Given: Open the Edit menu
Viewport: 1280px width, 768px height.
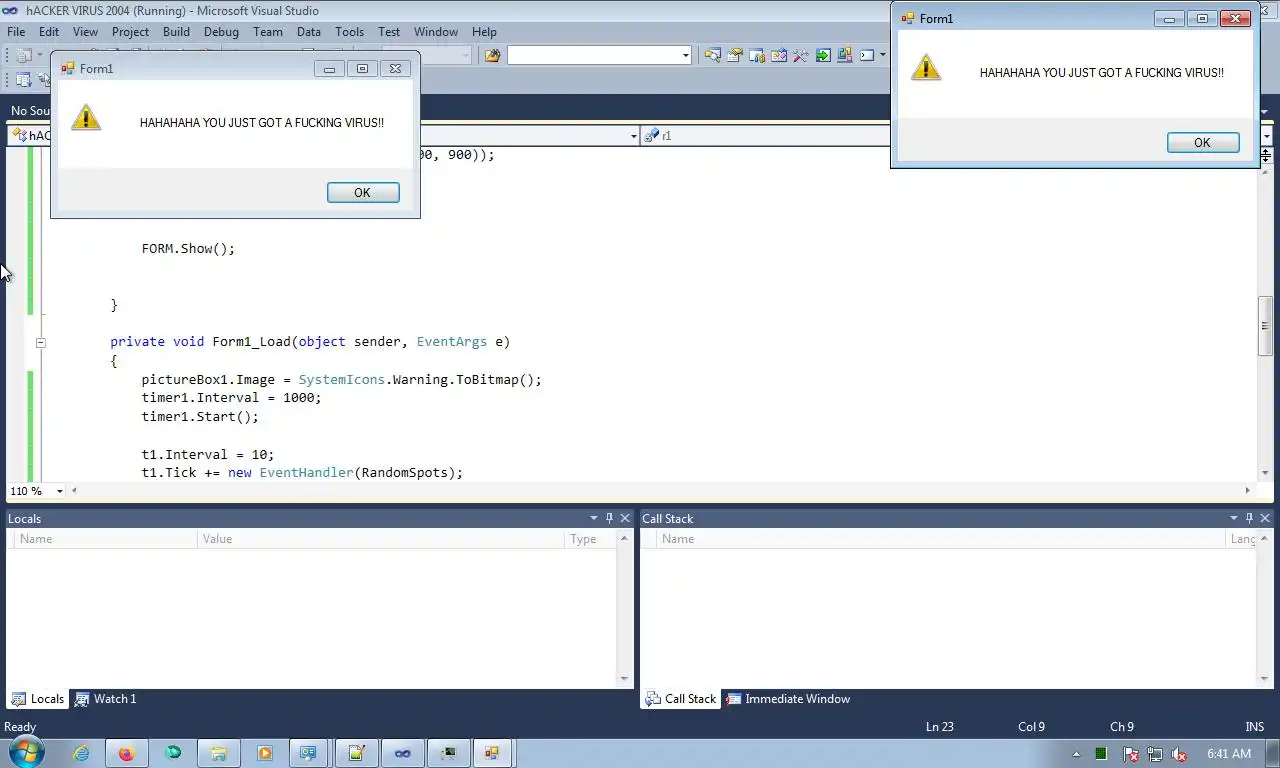Looking at the screenshot, I should (x=48, y=32).
